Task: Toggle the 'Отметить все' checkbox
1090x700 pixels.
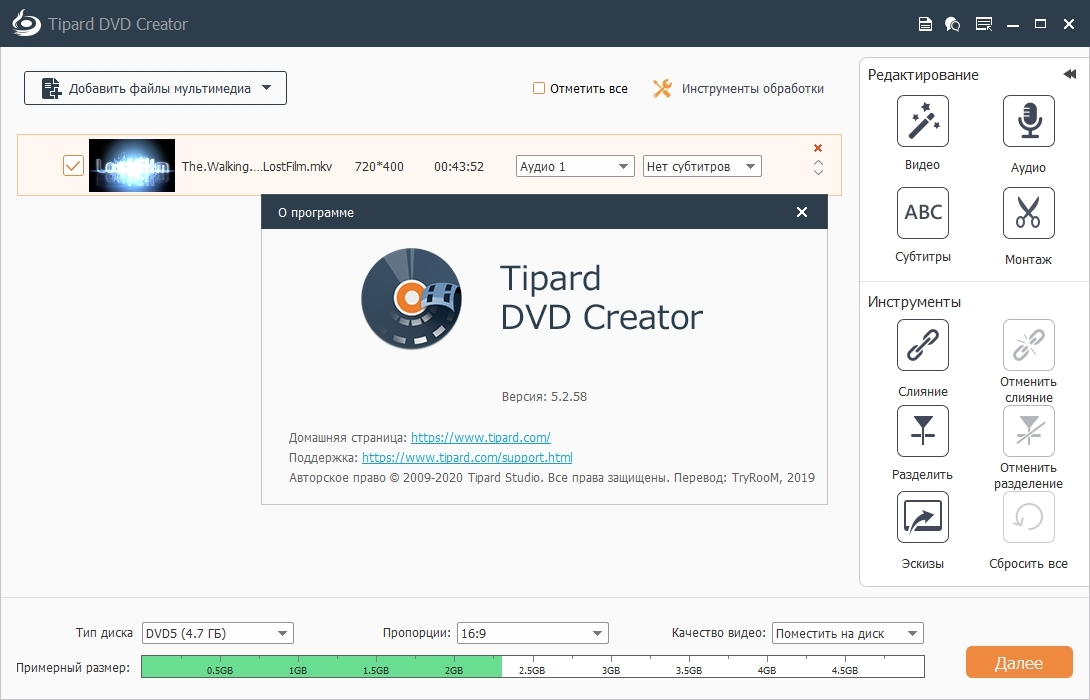Action: tap(540, 88)
